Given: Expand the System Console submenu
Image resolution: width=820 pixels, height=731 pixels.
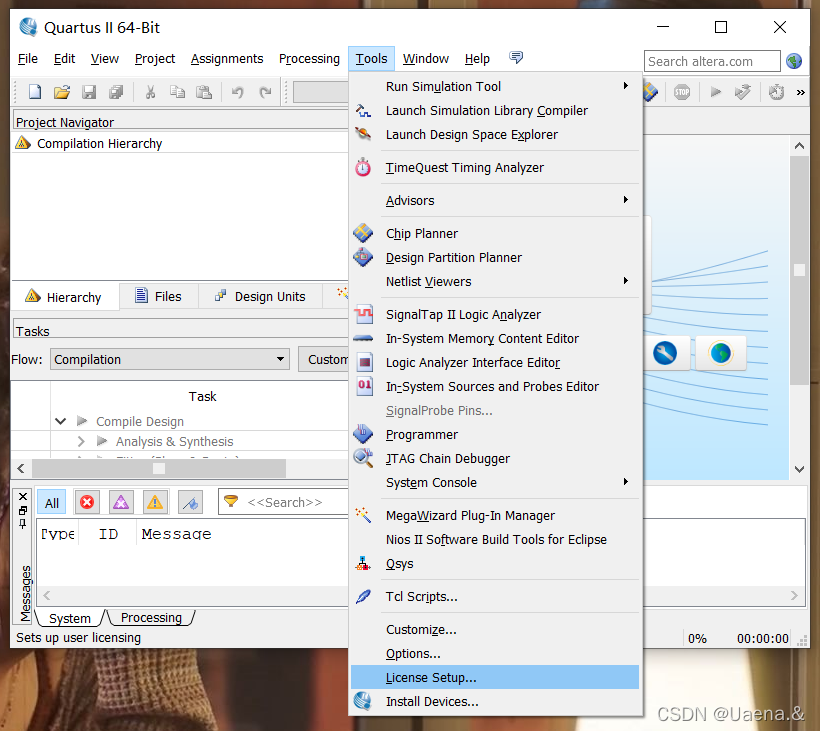Looking at the screenshot, I should click(626, 482).
